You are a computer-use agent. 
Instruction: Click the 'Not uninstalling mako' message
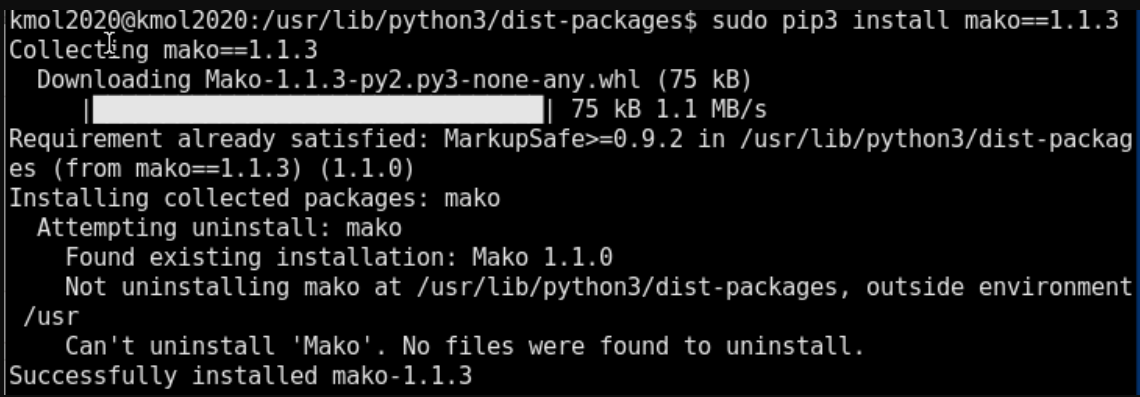pyautogui.click(x=212, y=287)
